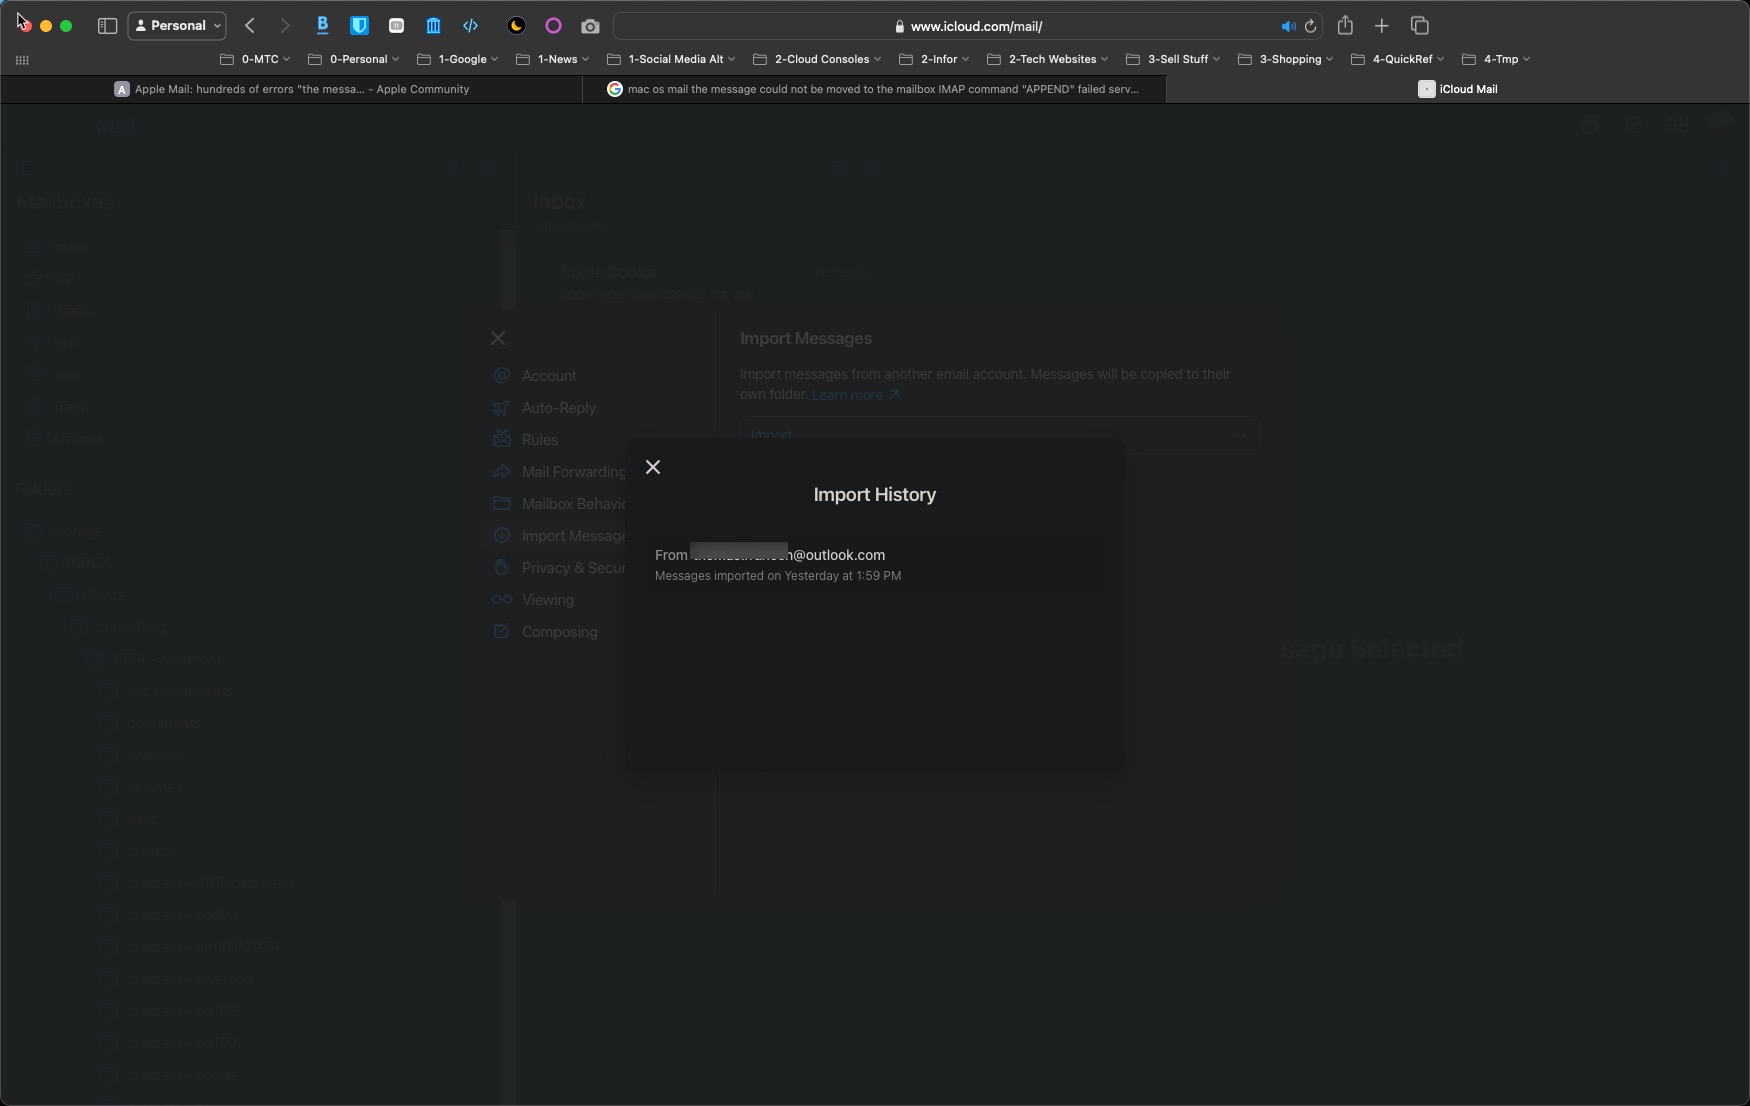Expand the 0-MTC bookmarks folder
The image size is (1750, 1106).
(255, 59)
